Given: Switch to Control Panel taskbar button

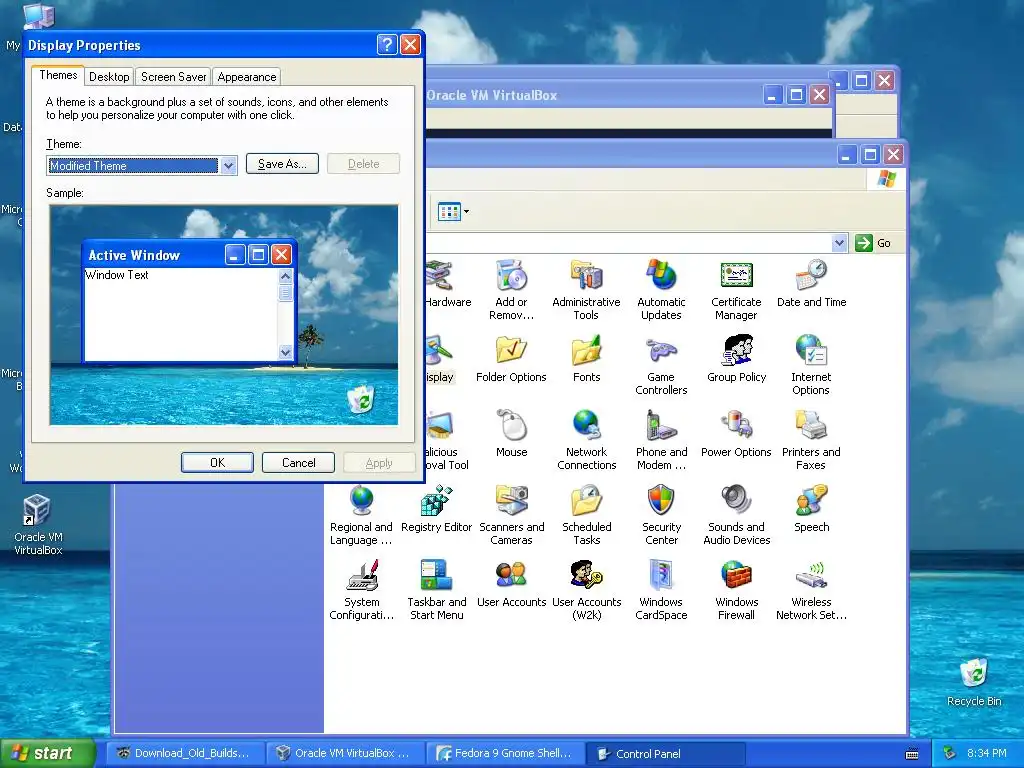Looking at the screenshot, I should tap(665, 753).
